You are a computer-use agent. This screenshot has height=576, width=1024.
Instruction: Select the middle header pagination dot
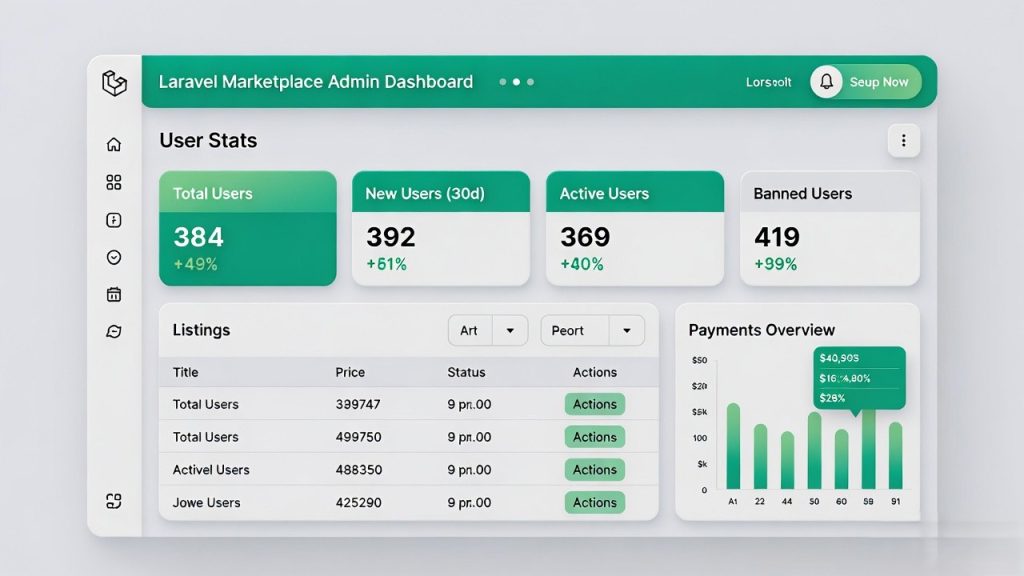tap(517, 82)
